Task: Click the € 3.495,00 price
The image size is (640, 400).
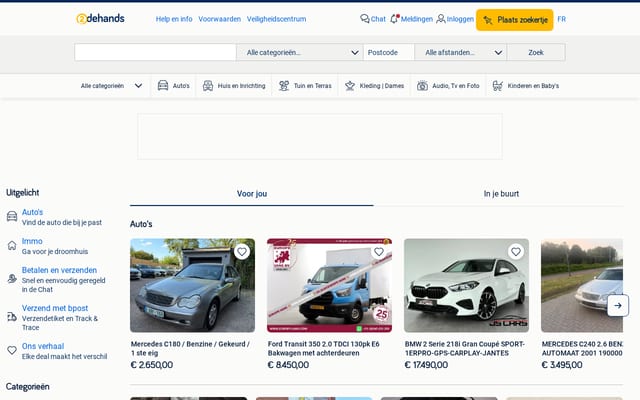Action: (562, 365)
